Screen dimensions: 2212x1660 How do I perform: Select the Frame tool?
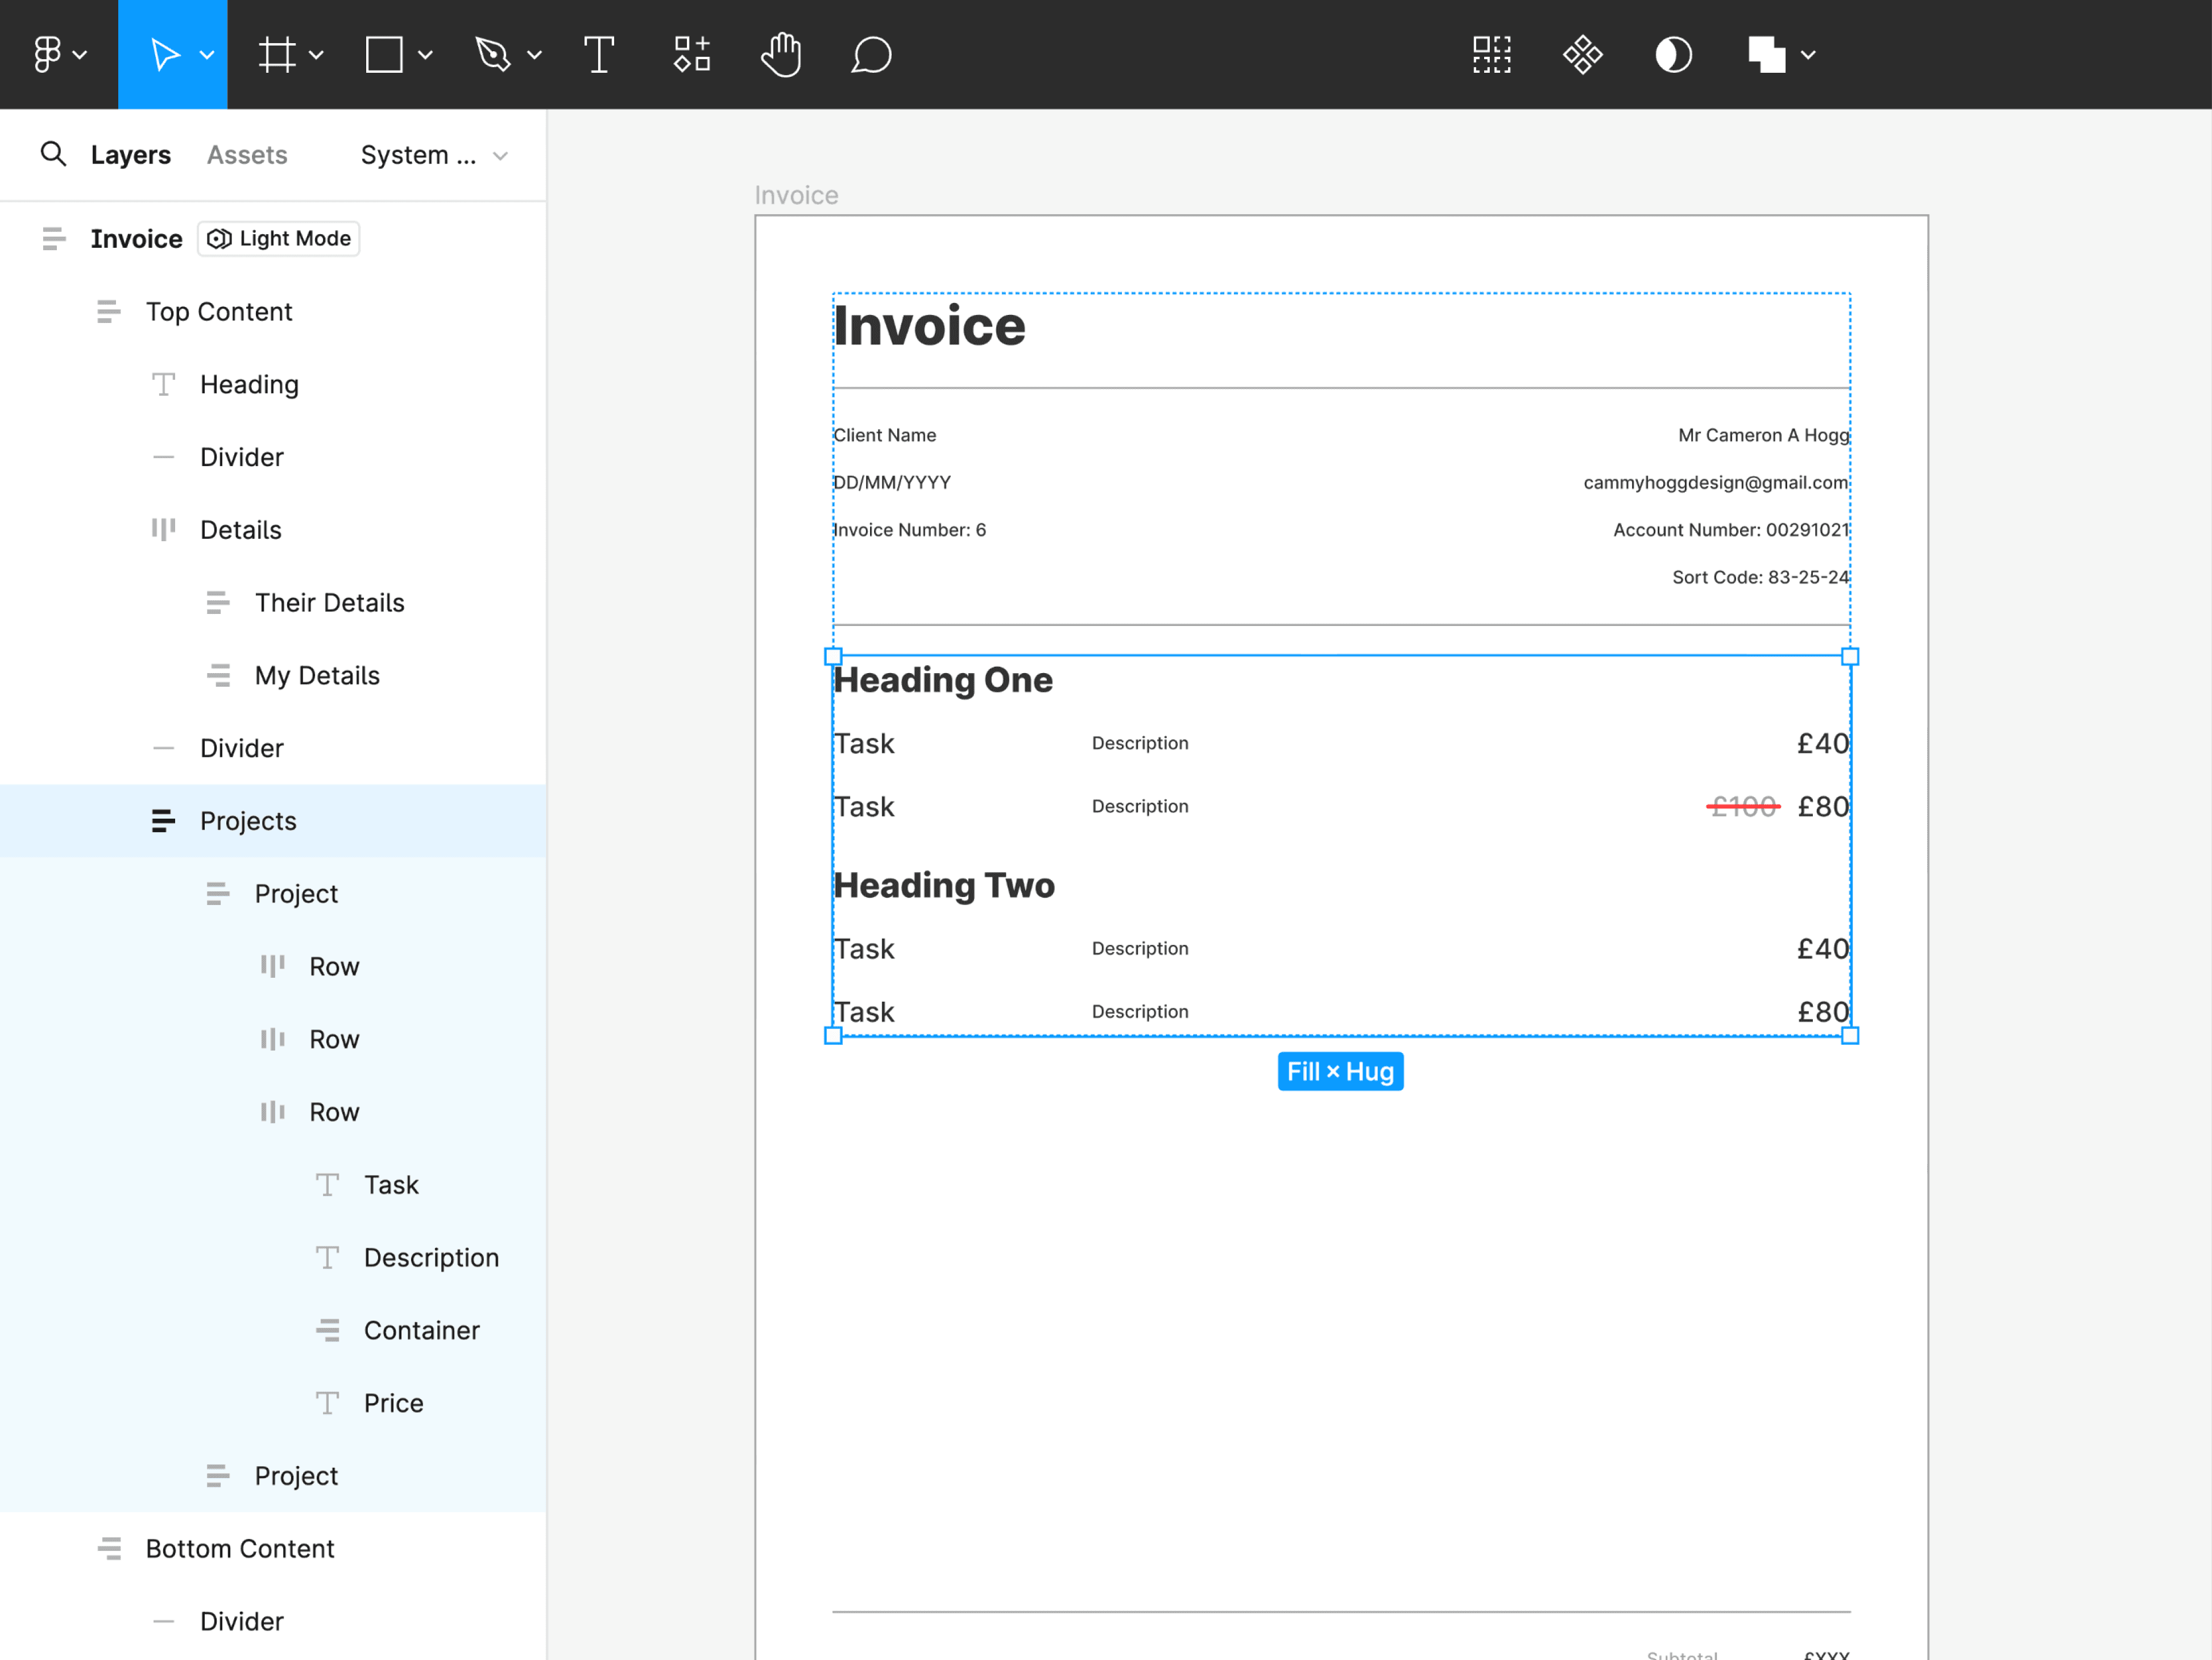click(x=277, y=54)
